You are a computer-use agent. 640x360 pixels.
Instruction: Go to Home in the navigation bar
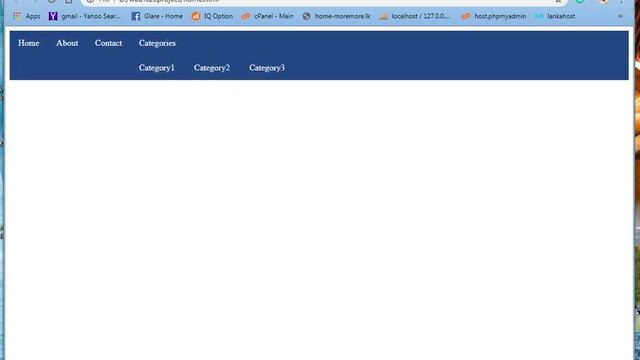(29, 43)
